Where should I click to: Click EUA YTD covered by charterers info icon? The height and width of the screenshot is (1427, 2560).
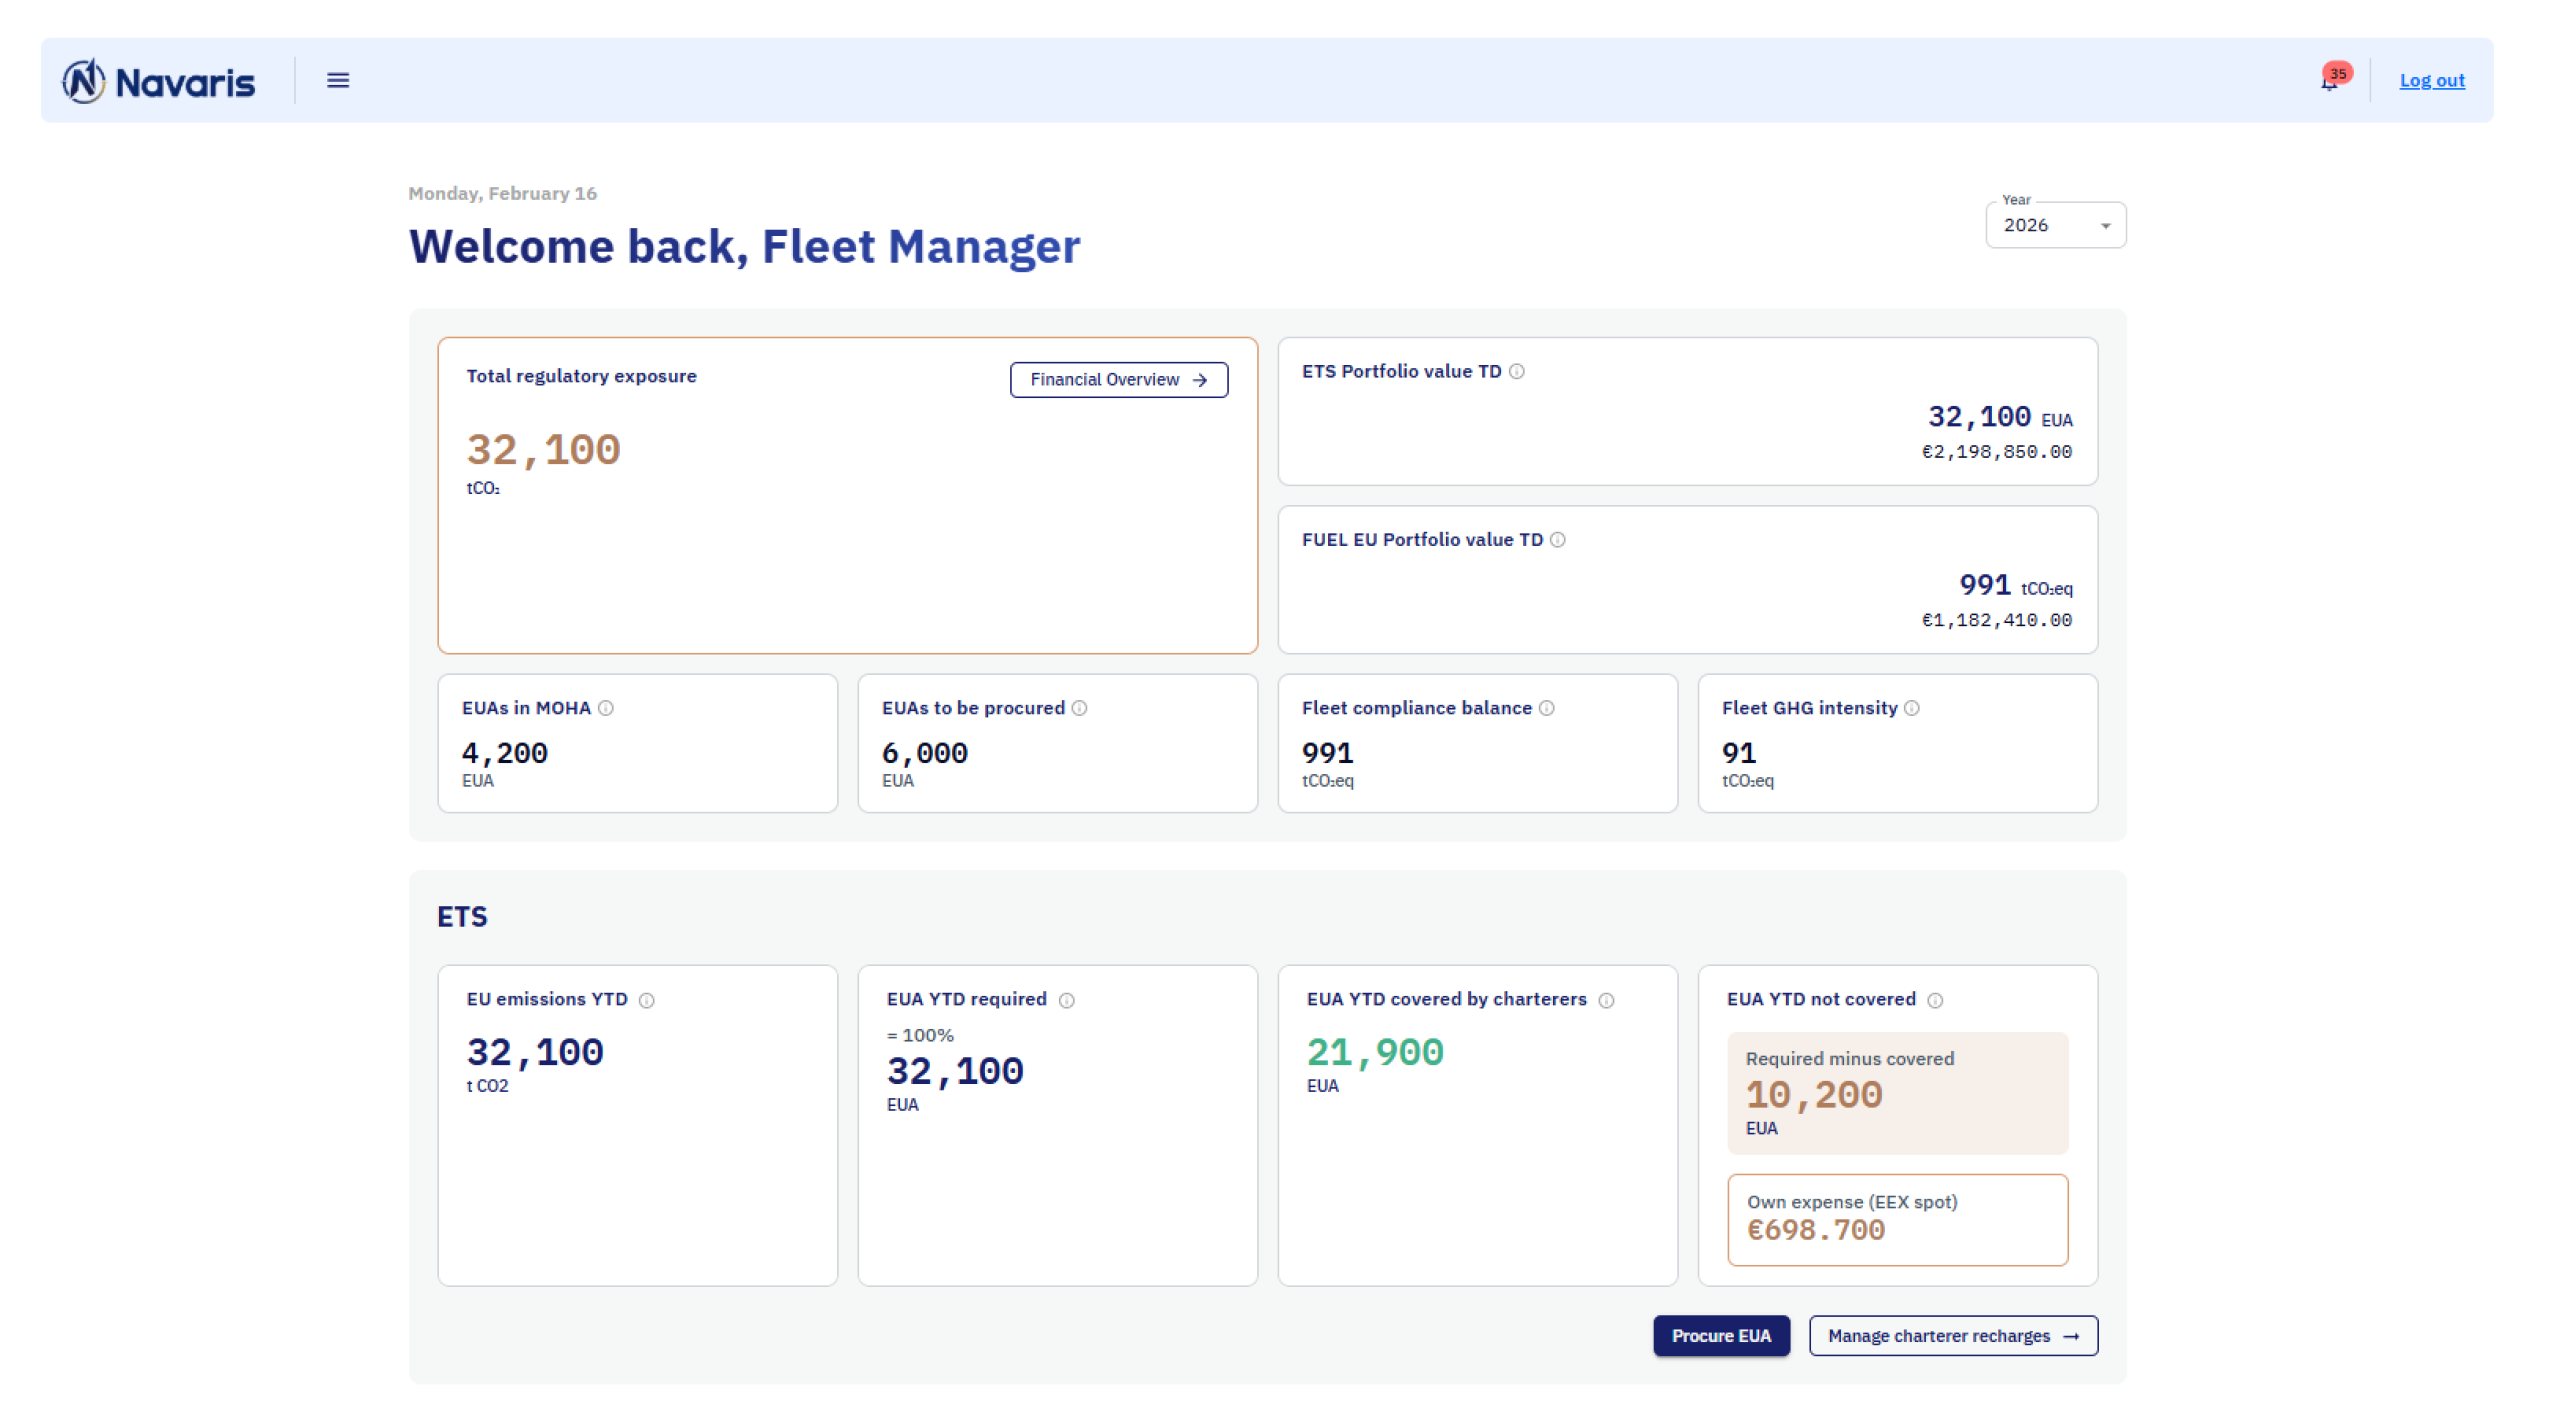[1607, 1000]
